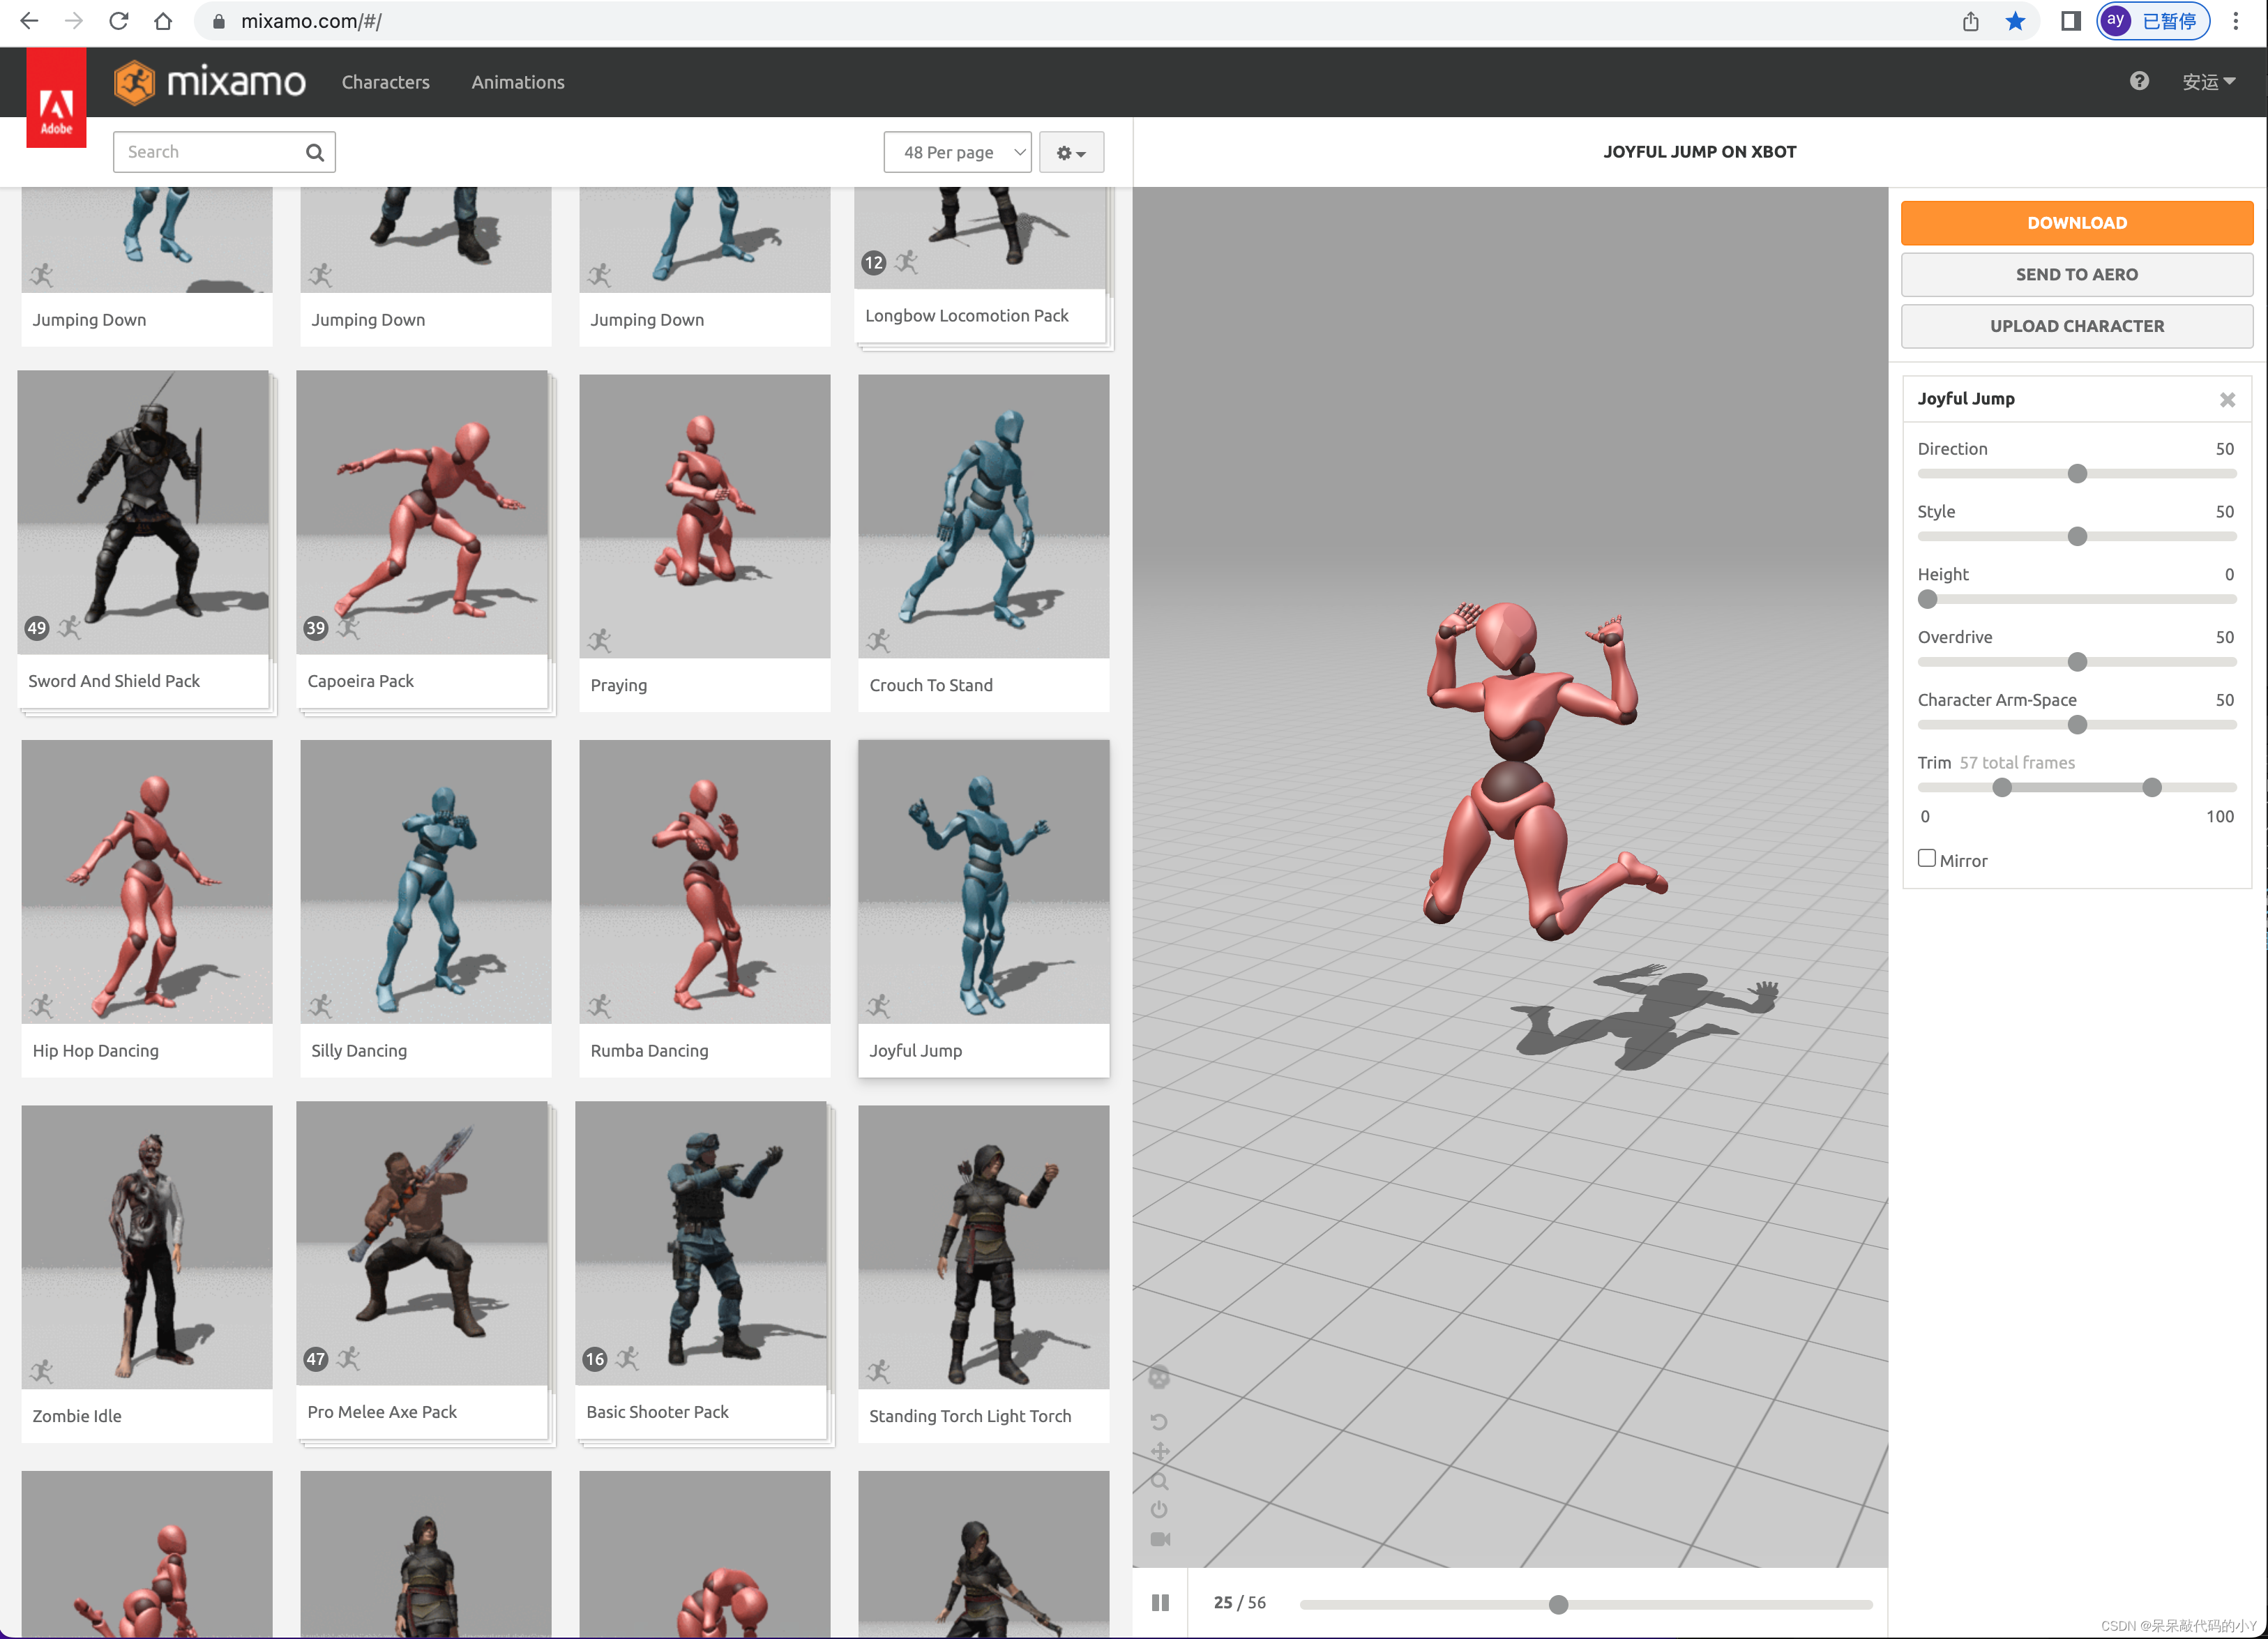Reload the browser page
The image size is (2268, 1639).
(x=118, y=21)
